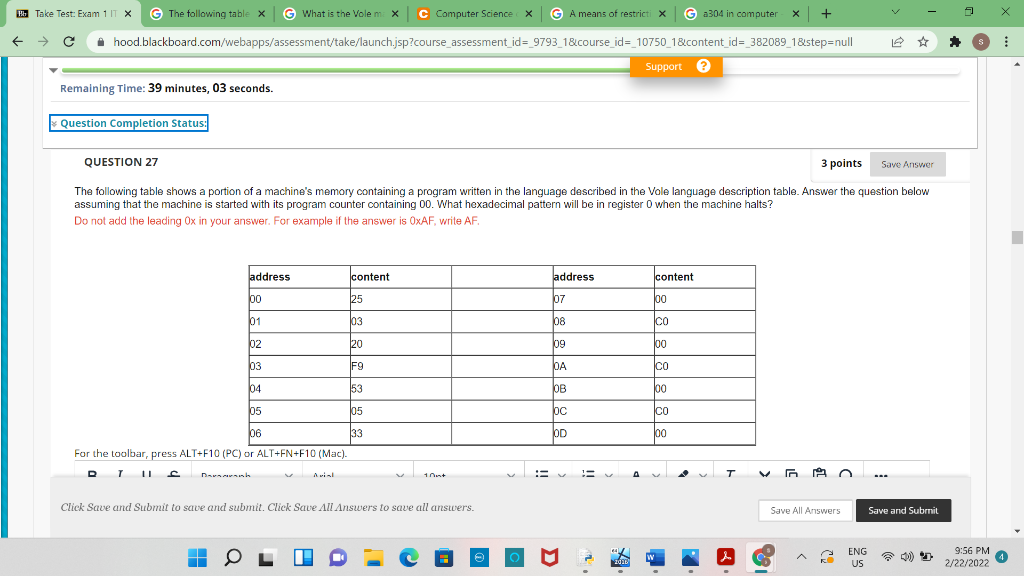Click Save Answer for Question 27
The image size is (1024, 576).
click(x=907, y=164)
